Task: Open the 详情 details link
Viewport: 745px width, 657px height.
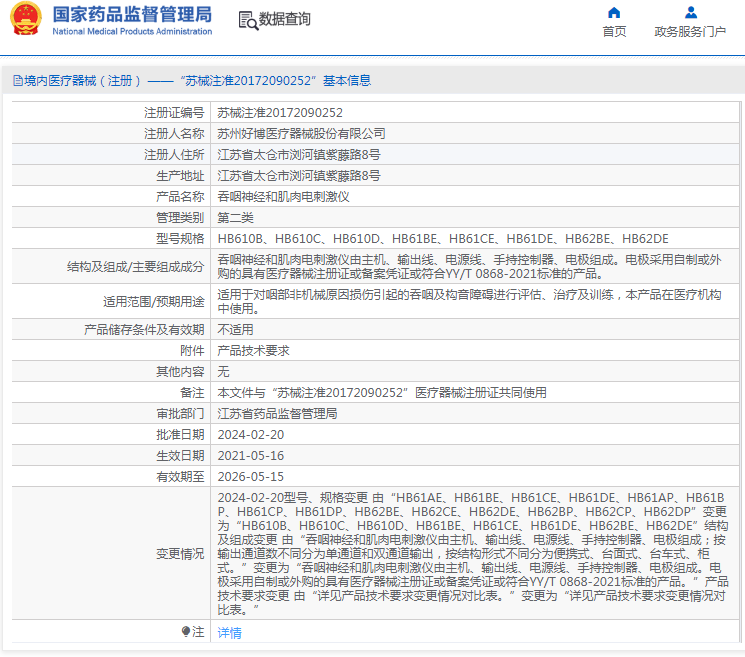Action: (x=230, y=633)
